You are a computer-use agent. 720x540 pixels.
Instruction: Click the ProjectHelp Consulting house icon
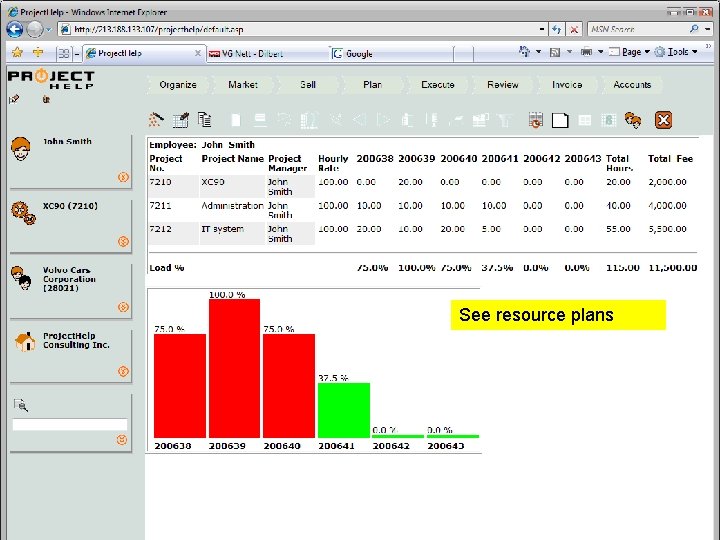point(25,342)
